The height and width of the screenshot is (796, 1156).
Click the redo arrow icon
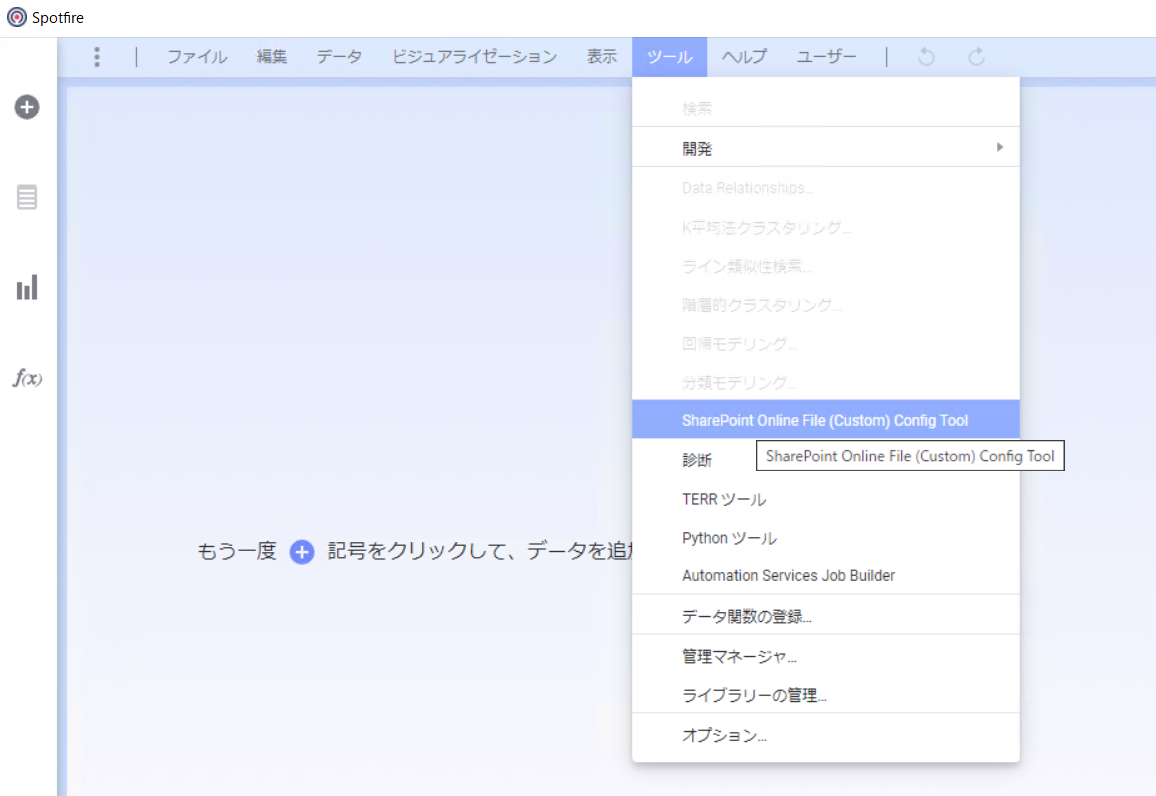coord(976,57)
